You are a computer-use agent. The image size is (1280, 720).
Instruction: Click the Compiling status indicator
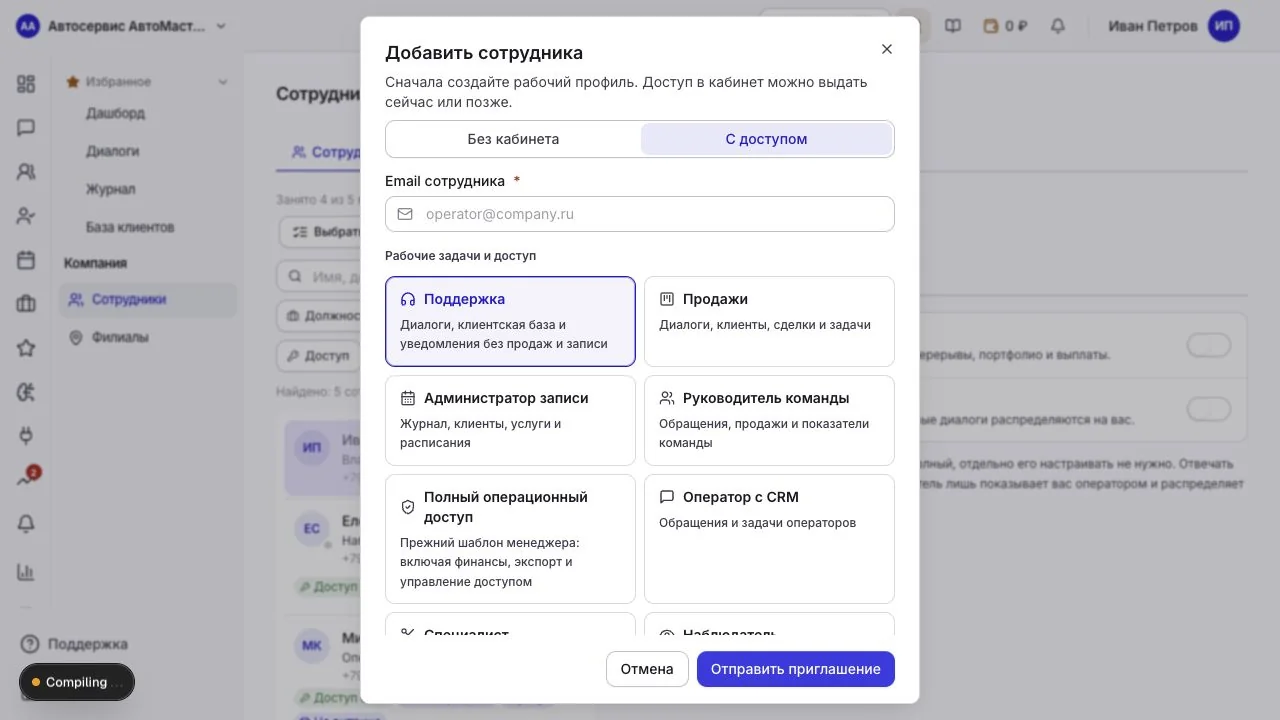click(x=77, y=682)
